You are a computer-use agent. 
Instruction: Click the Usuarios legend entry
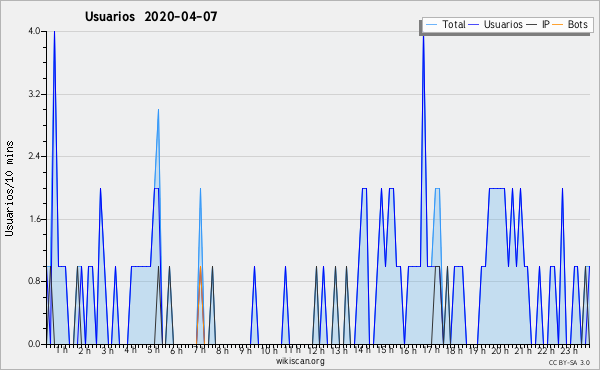496,24
